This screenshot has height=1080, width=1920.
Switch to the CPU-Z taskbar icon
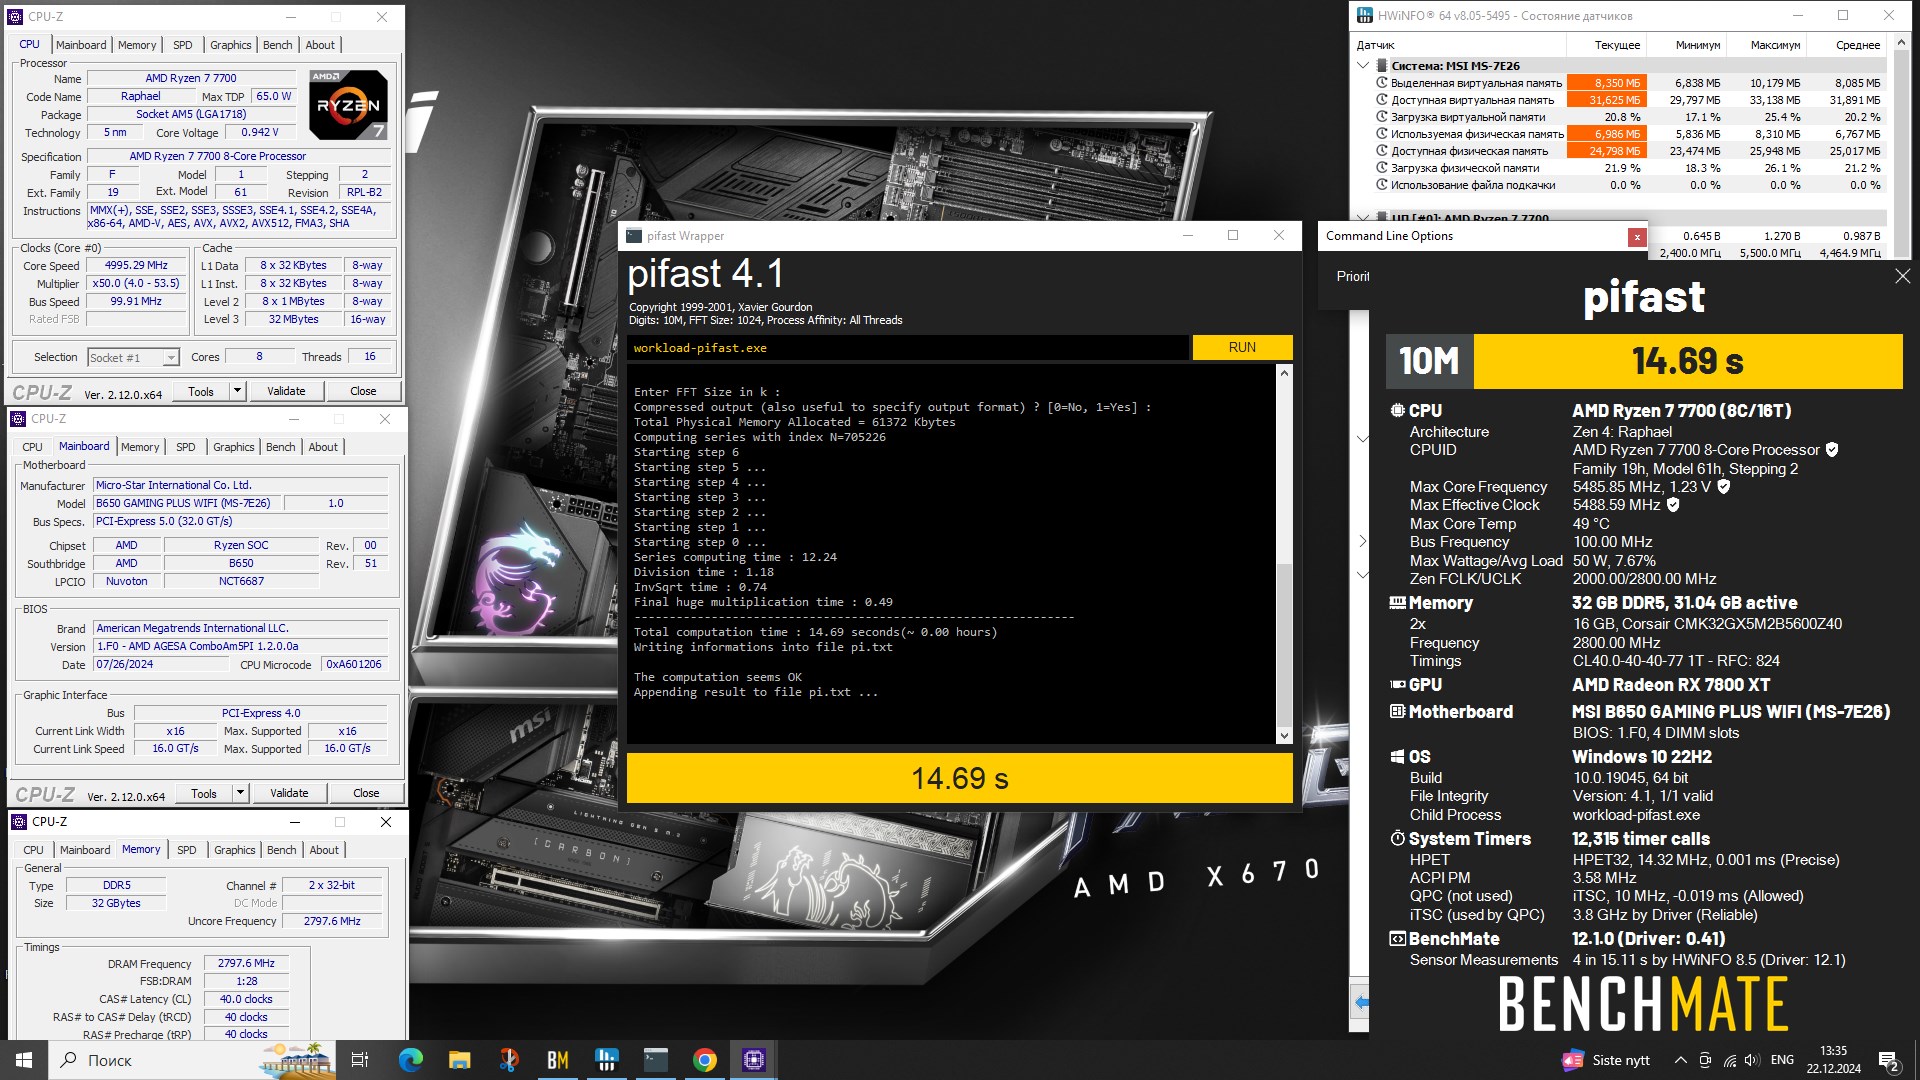click(753, 1060)
